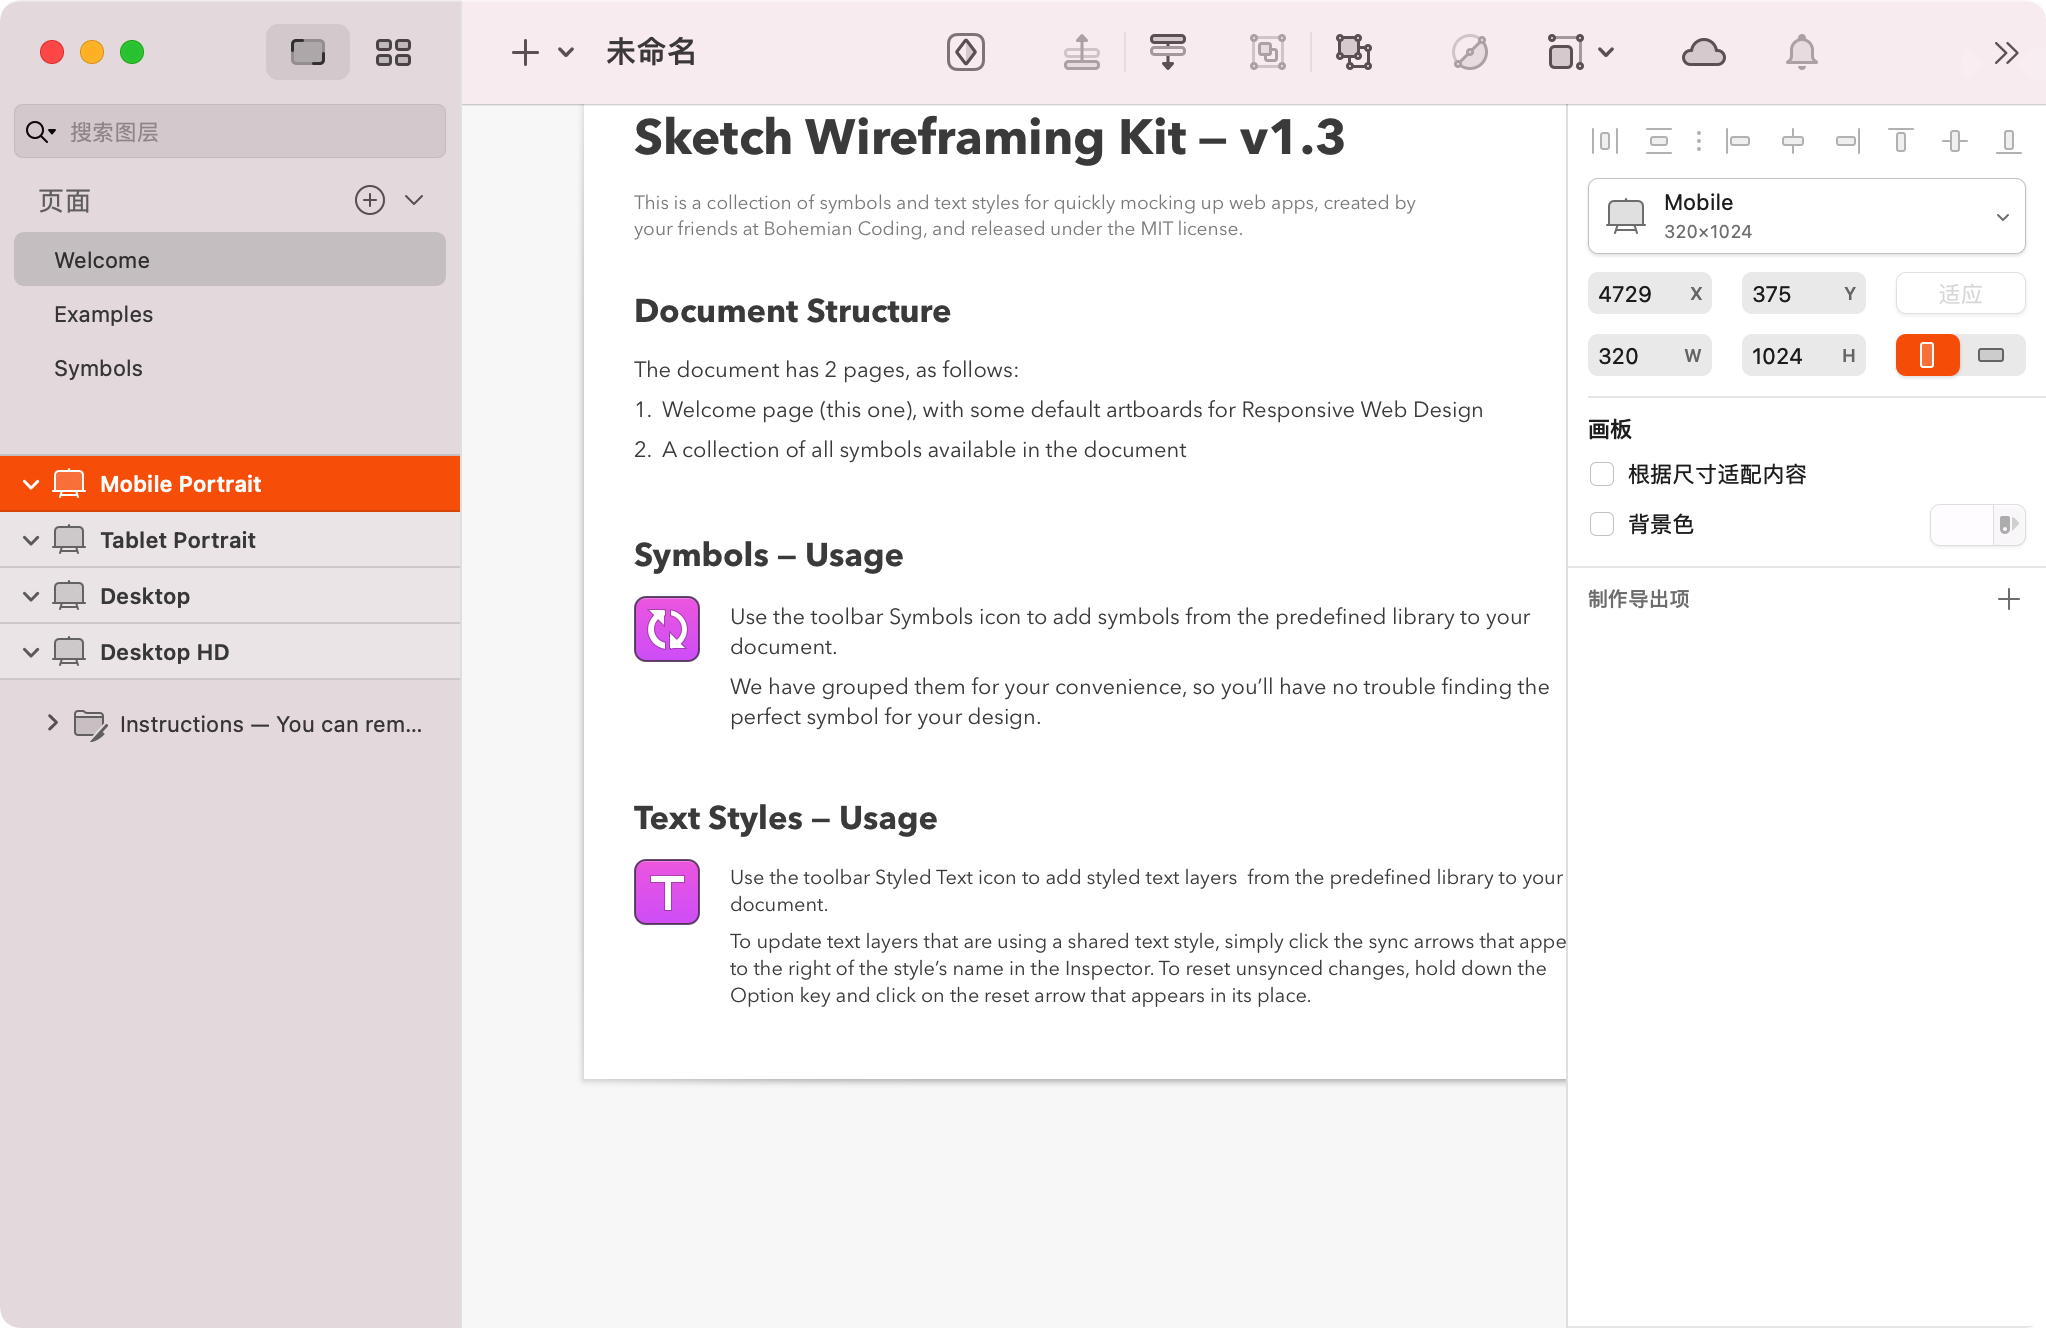Collapse the Desktop HD chevron
Screen dimensions: 2046x1328
[31, 652]
